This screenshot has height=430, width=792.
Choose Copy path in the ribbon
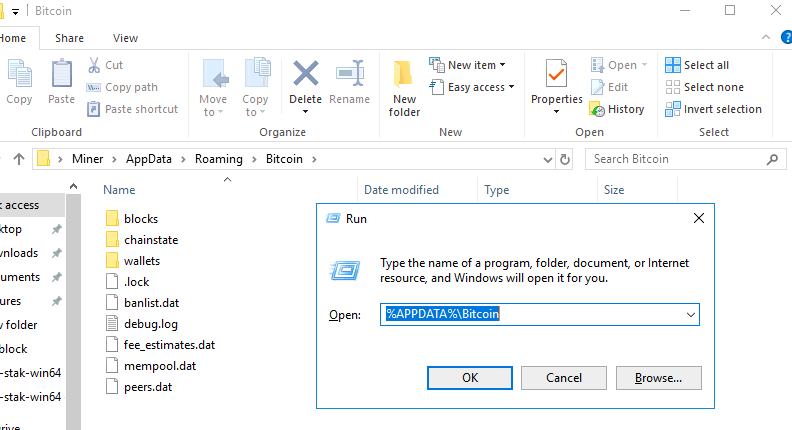click(122, 87)
